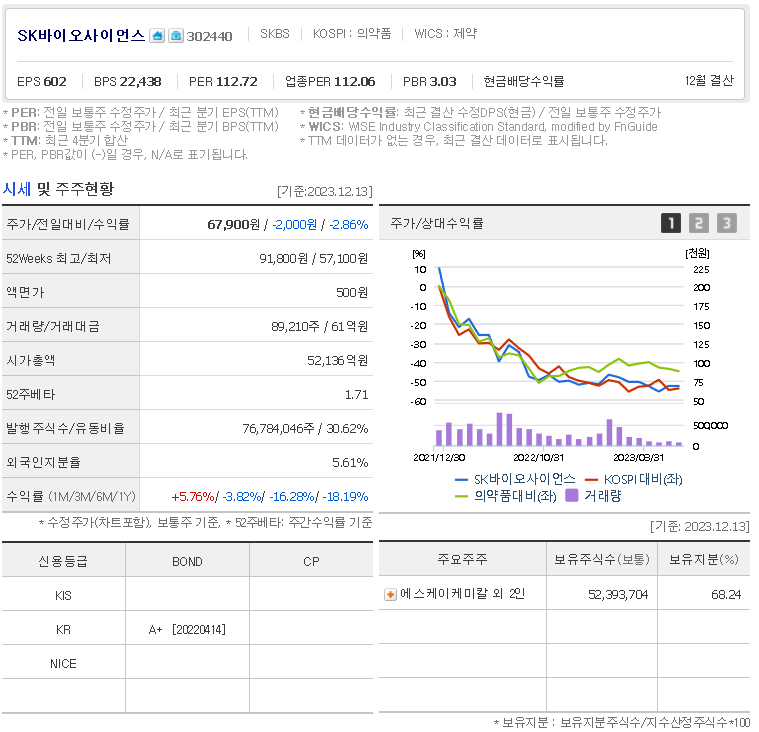Select the PER 112.72 value
This screenshot has width=759, height=732.
point(223,81)
